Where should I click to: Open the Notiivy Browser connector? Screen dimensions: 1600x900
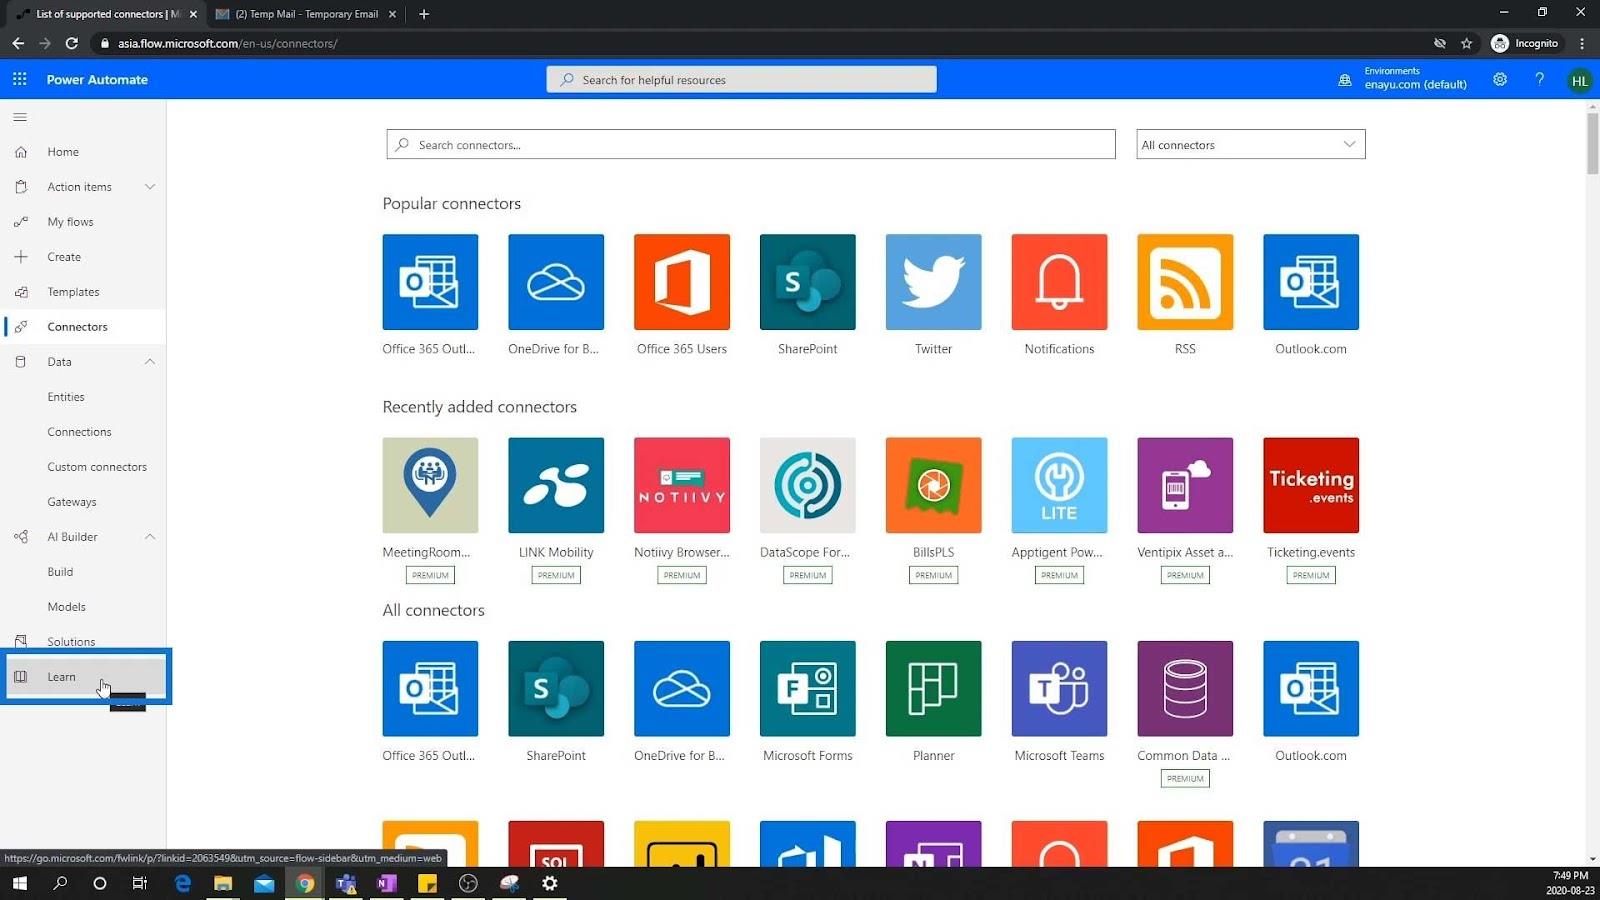682,485
